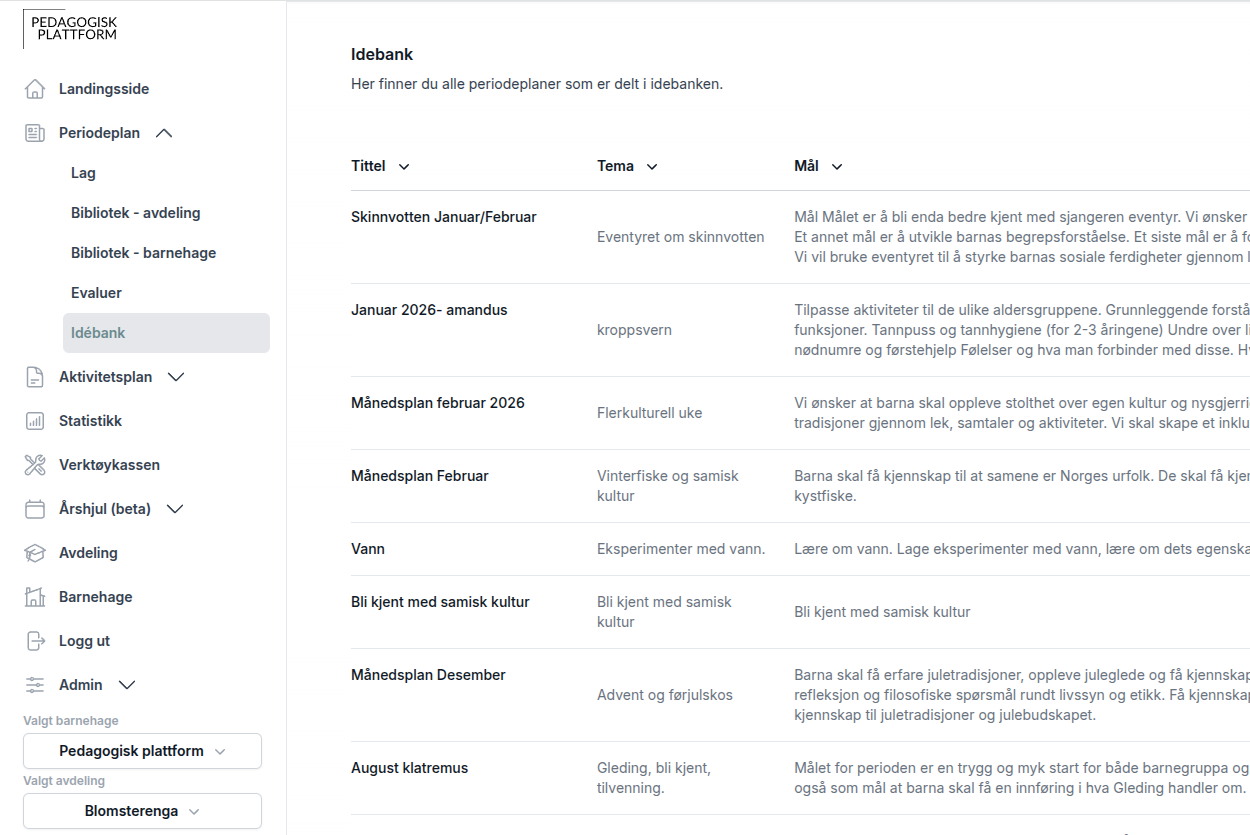The image size is (1250, 835).
Task: Click the Landingsside home icon
Action: [x=35, y=89]
